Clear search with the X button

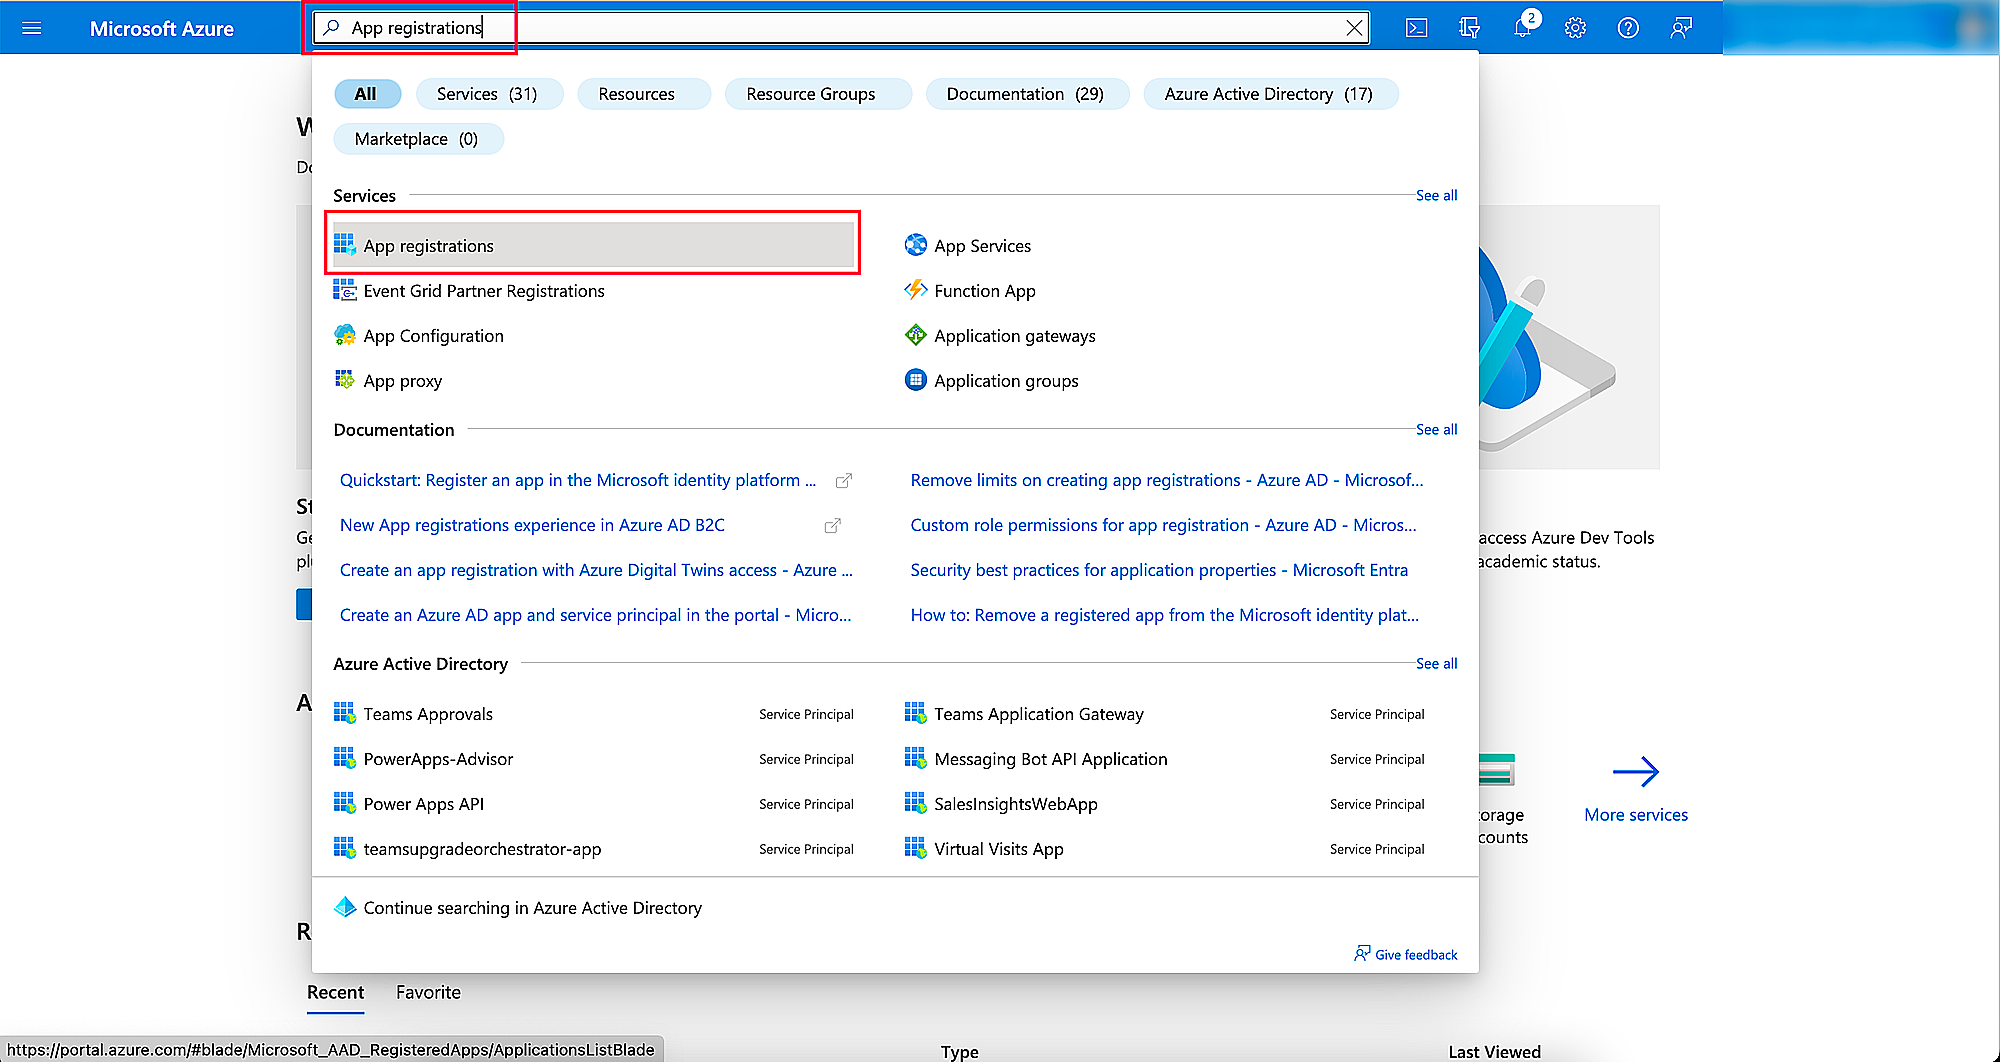[1354, 28]
